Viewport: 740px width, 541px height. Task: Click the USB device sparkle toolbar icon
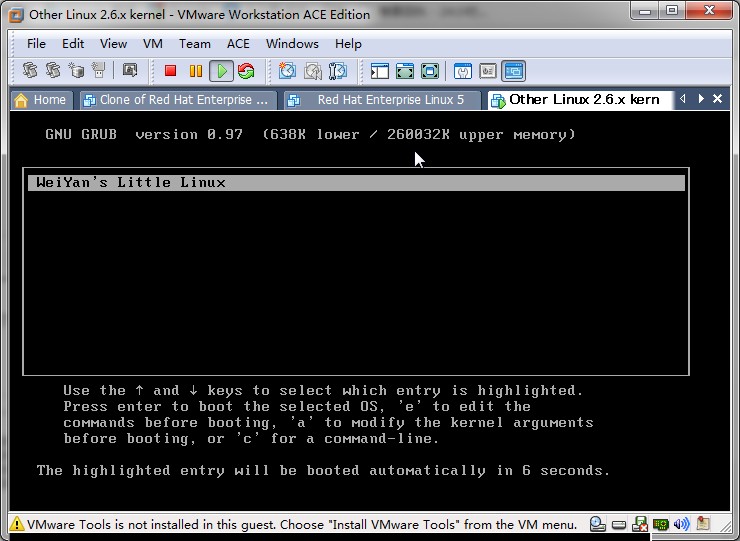[x=99, y=70]
